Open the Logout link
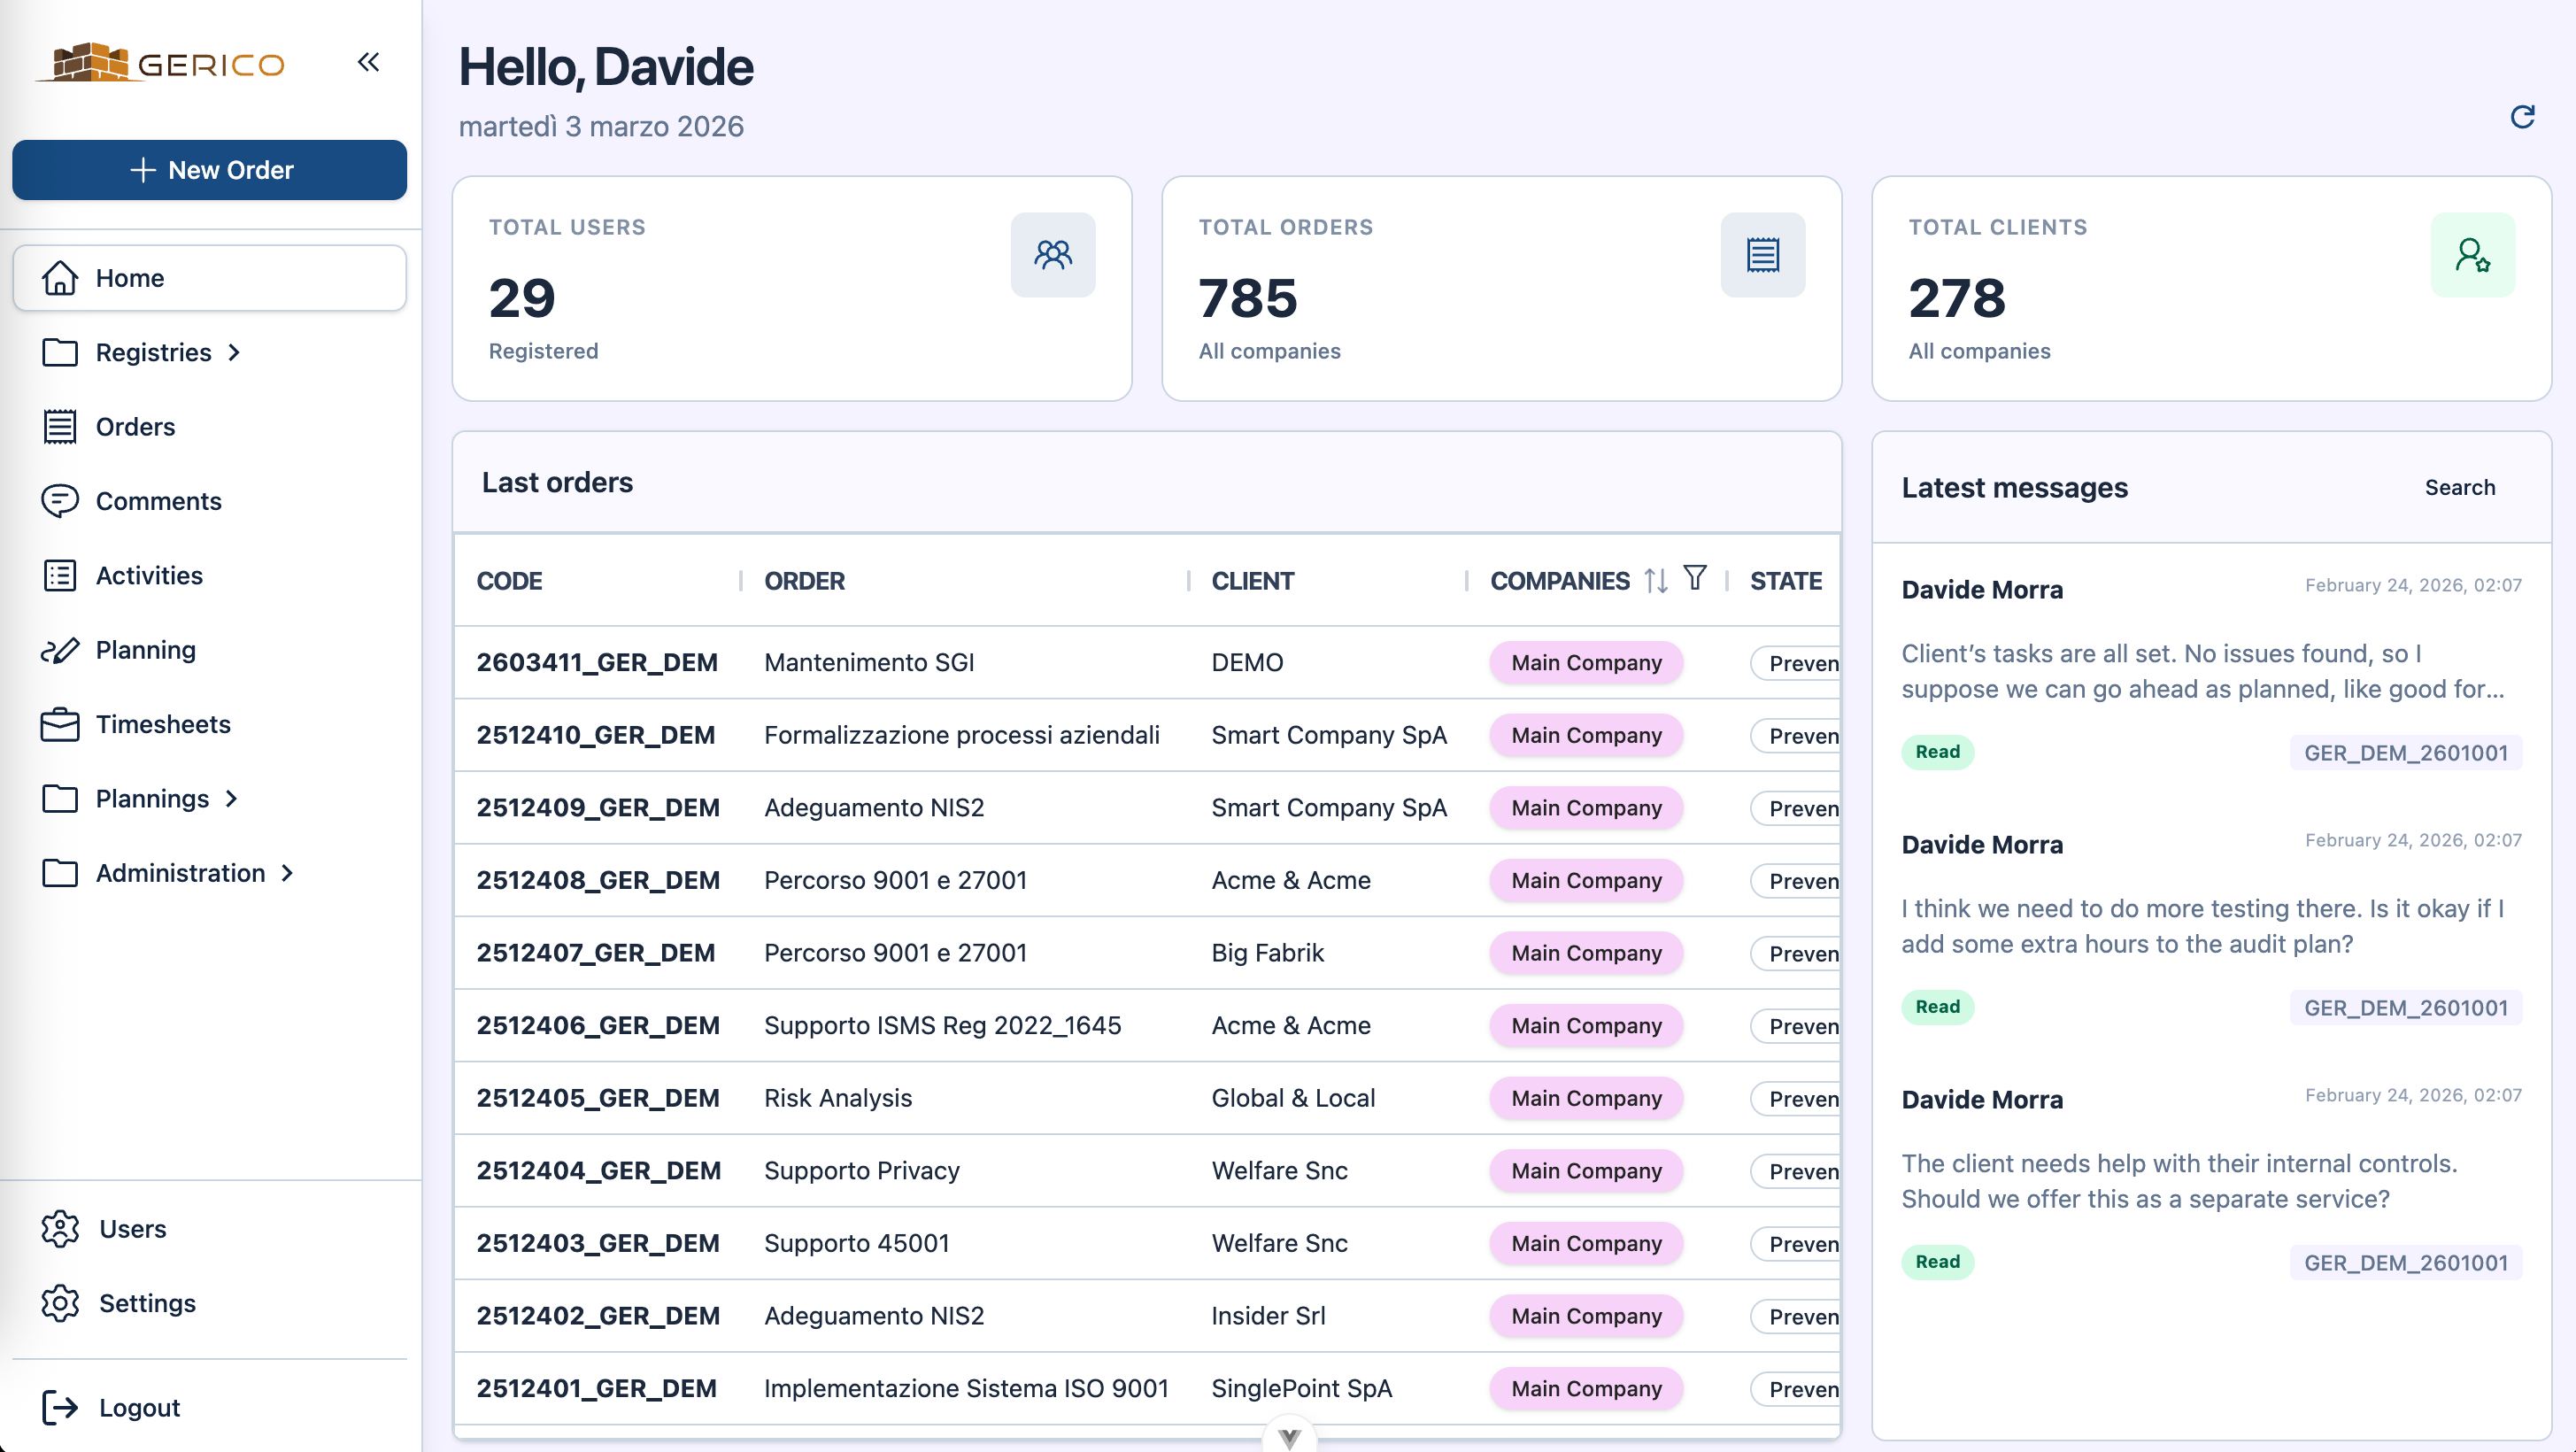 [x=209, y=1408]
